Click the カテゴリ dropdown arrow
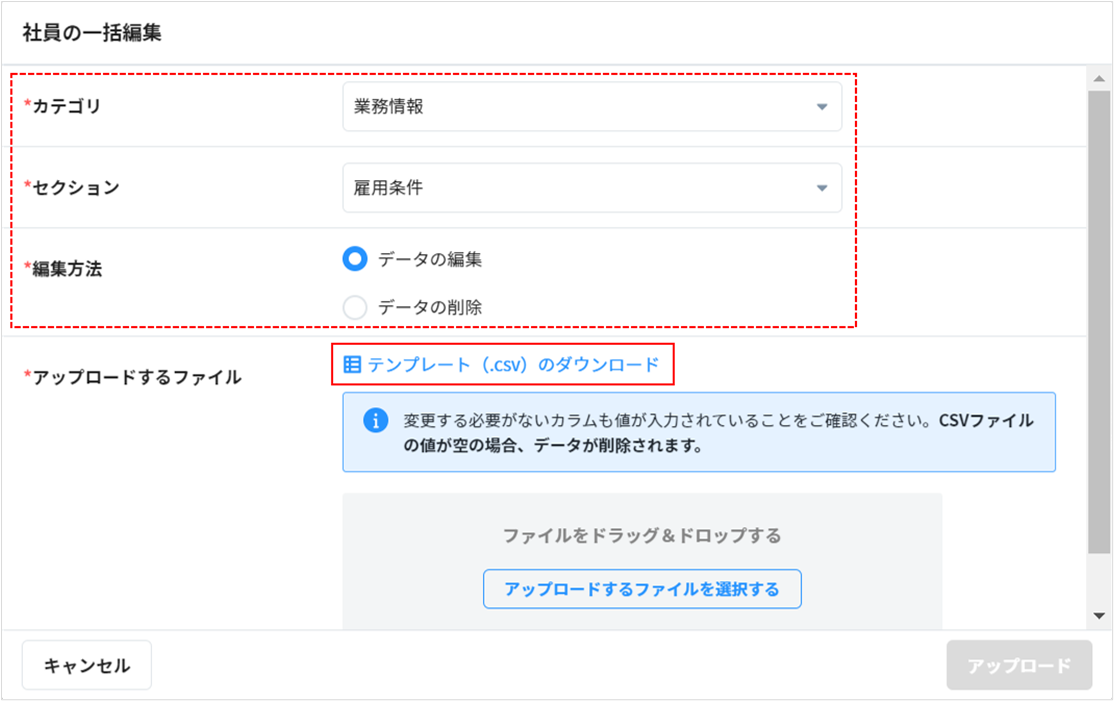This screenshot has height=701, width=1114. click(x=821, y=107)
